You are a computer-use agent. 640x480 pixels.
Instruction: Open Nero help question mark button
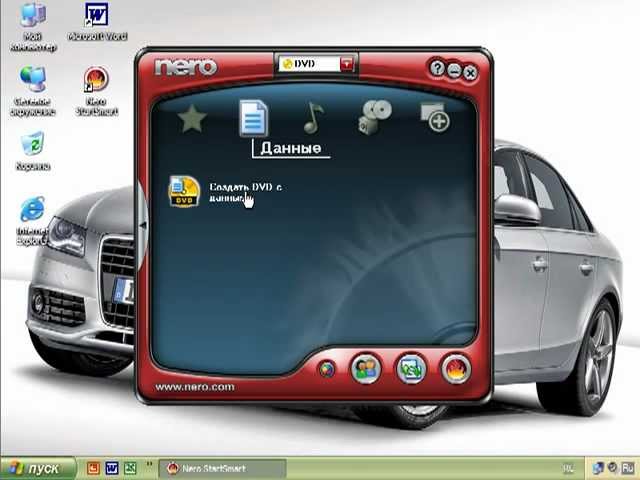[437, 68]
